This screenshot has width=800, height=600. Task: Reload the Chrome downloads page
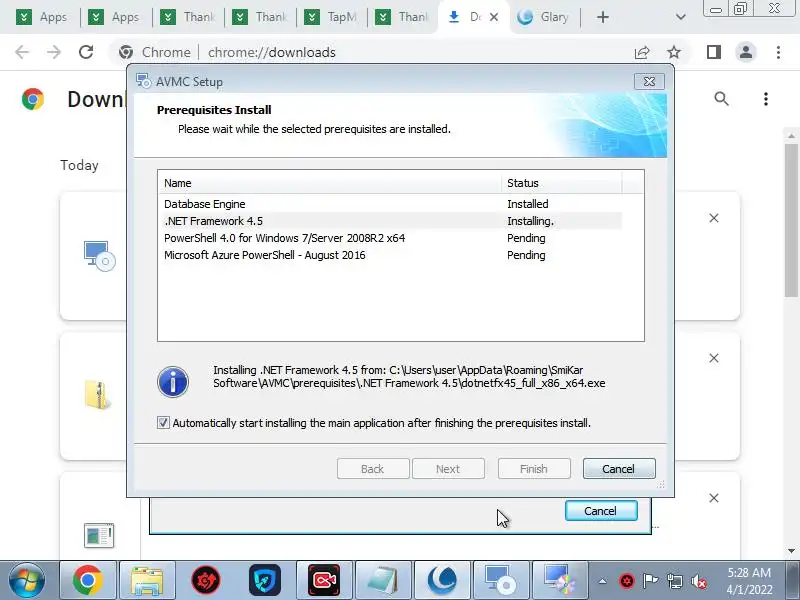(86, 52)
